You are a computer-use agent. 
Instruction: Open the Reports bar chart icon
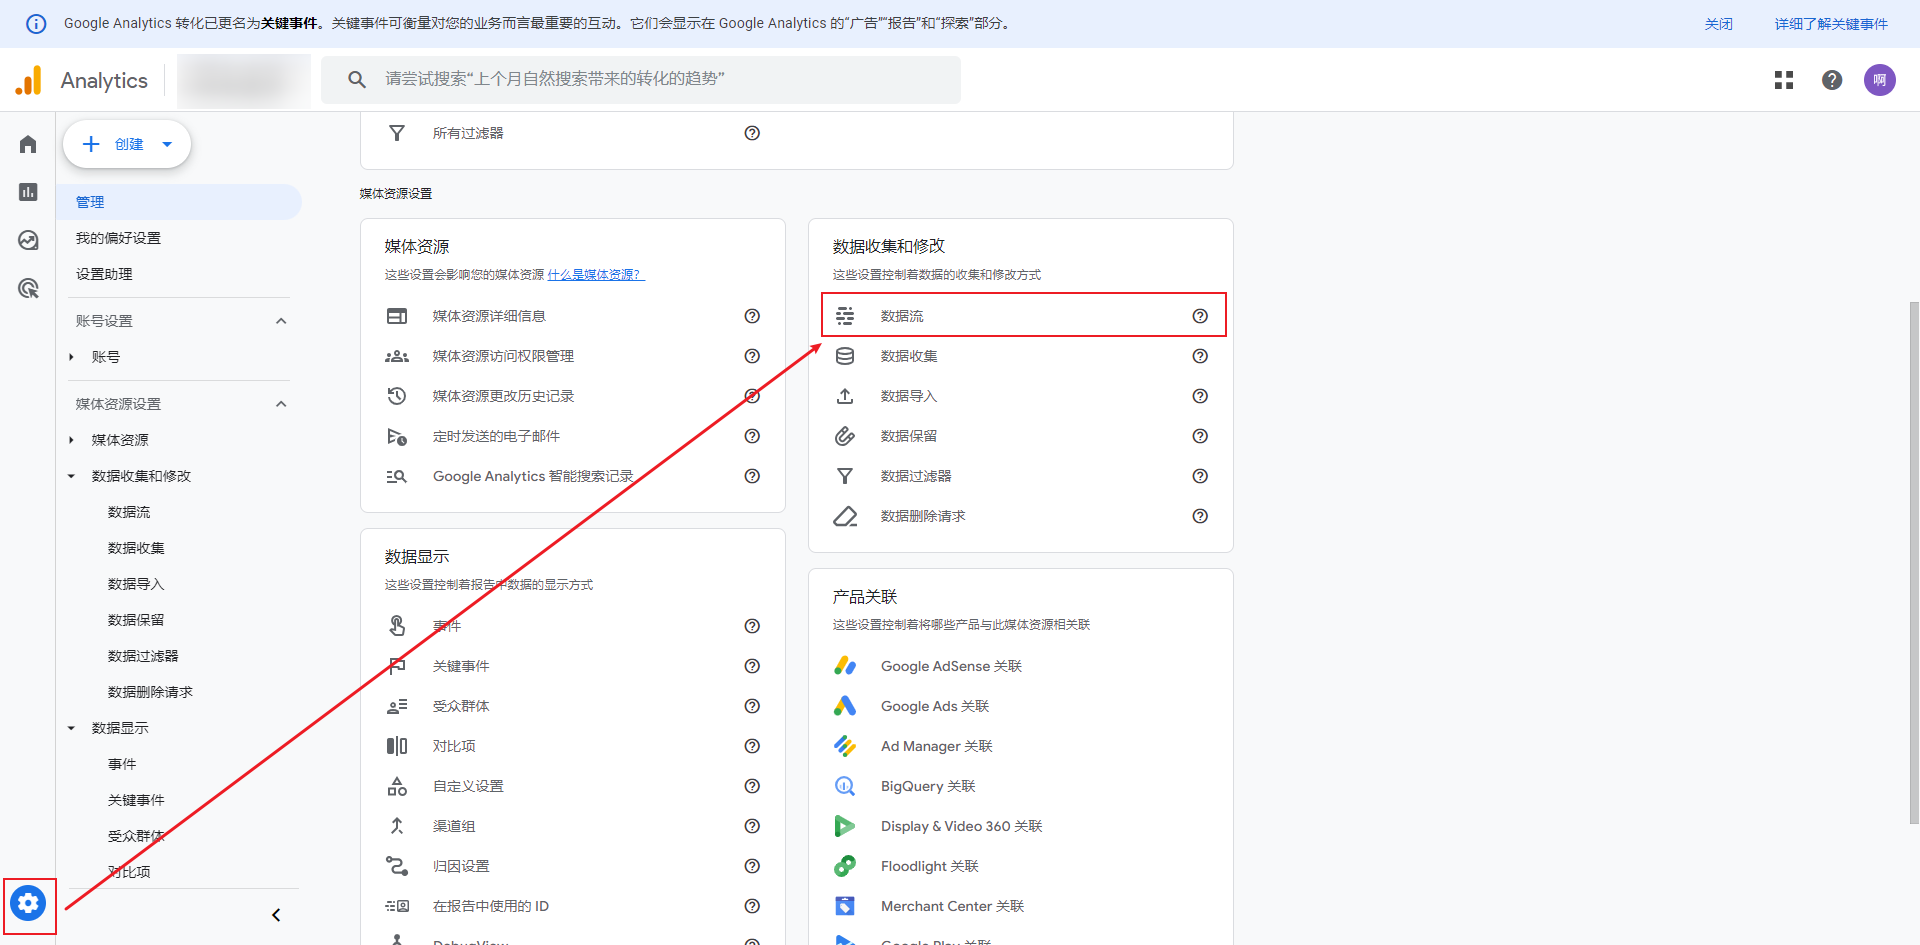click(28, 192)
